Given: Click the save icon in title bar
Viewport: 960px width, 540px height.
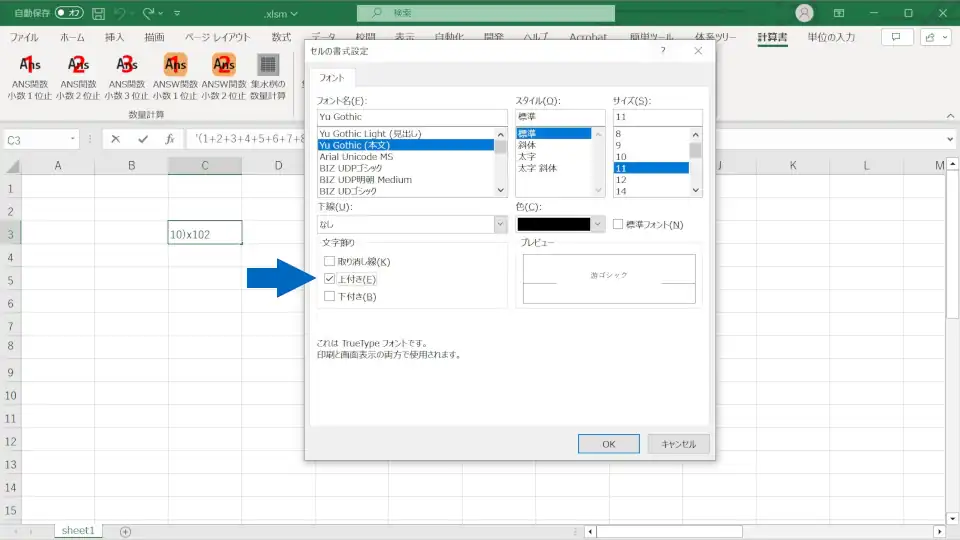Looking at the screenshot, I should pos(98,14).
